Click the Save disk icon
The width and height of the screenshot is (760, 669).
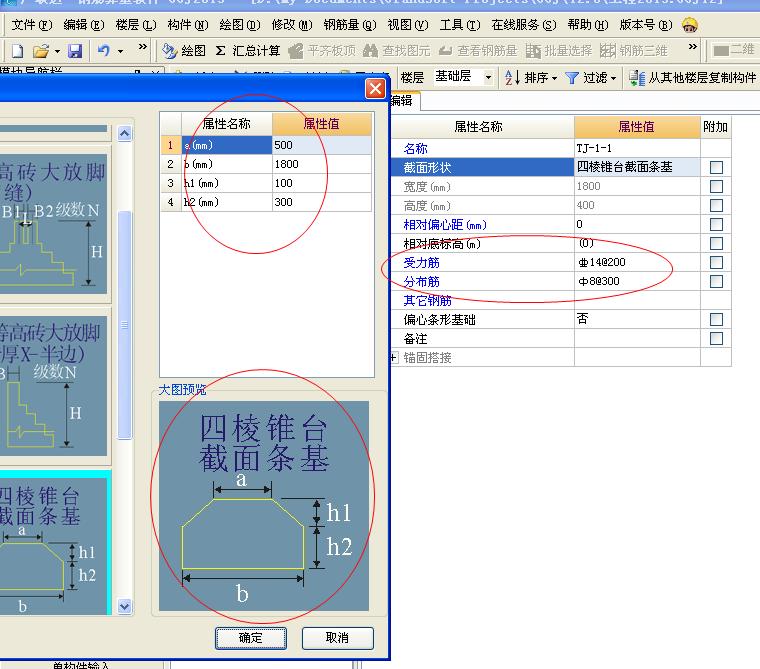pyautogui.click(x=74, y=50)
